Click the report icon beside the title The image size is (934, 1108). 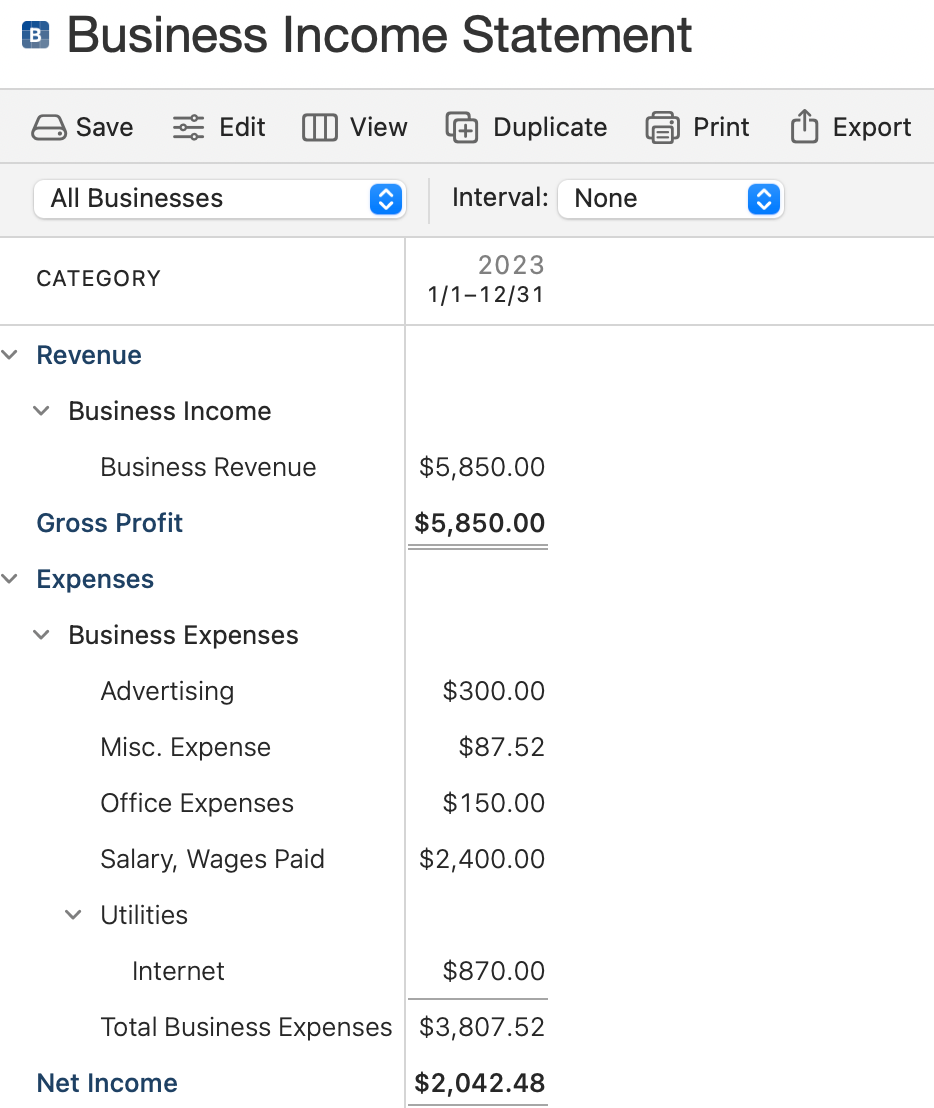click(35, 37)
